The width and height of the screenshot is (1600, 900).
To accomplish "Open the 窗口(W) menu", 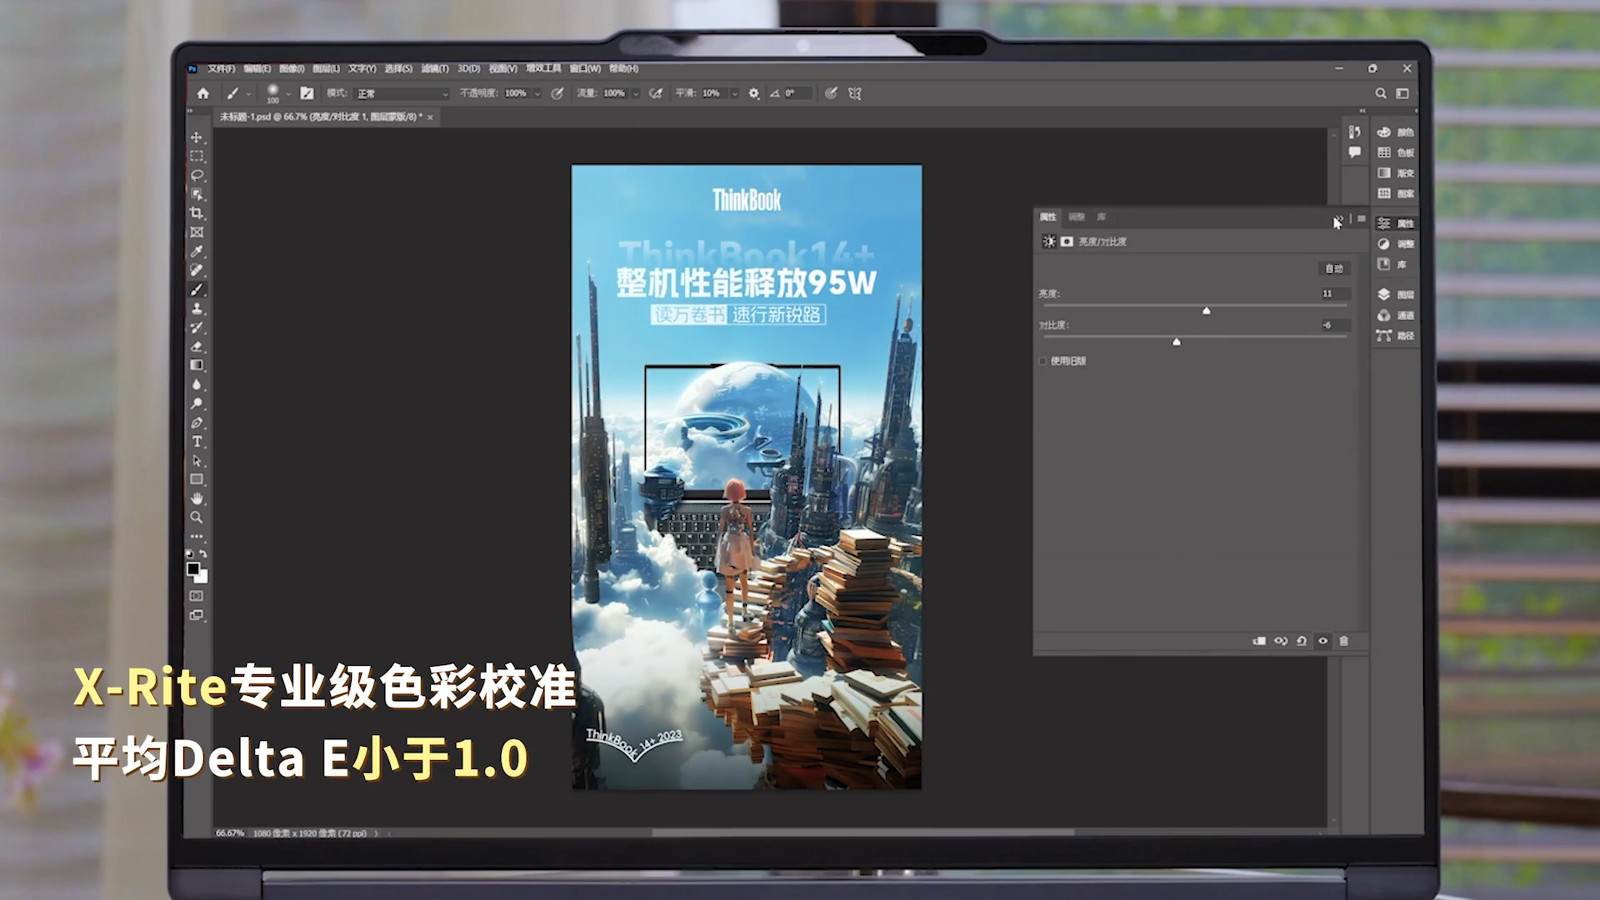I will click(585, 69).
